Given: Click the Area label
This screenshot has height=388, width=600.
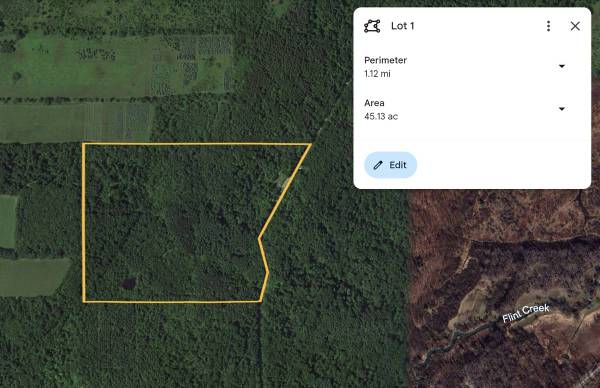Looking at the screenshot, I should pyautogui.click(x=374, y=103).
